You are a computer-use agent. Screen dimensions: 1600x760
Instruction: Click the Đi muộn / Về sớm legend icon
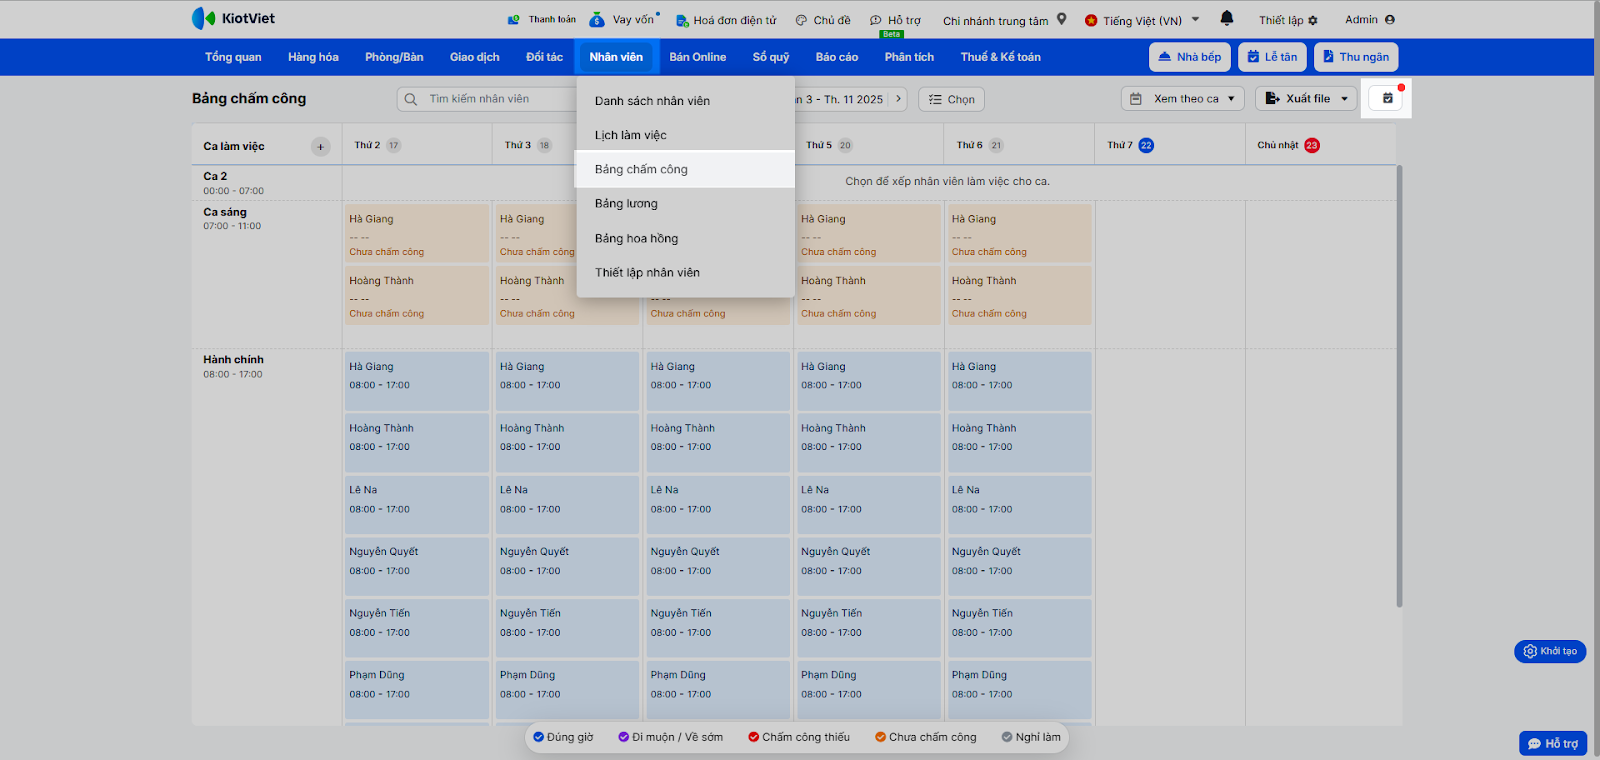pyautogui.click(x=623, y=737)
